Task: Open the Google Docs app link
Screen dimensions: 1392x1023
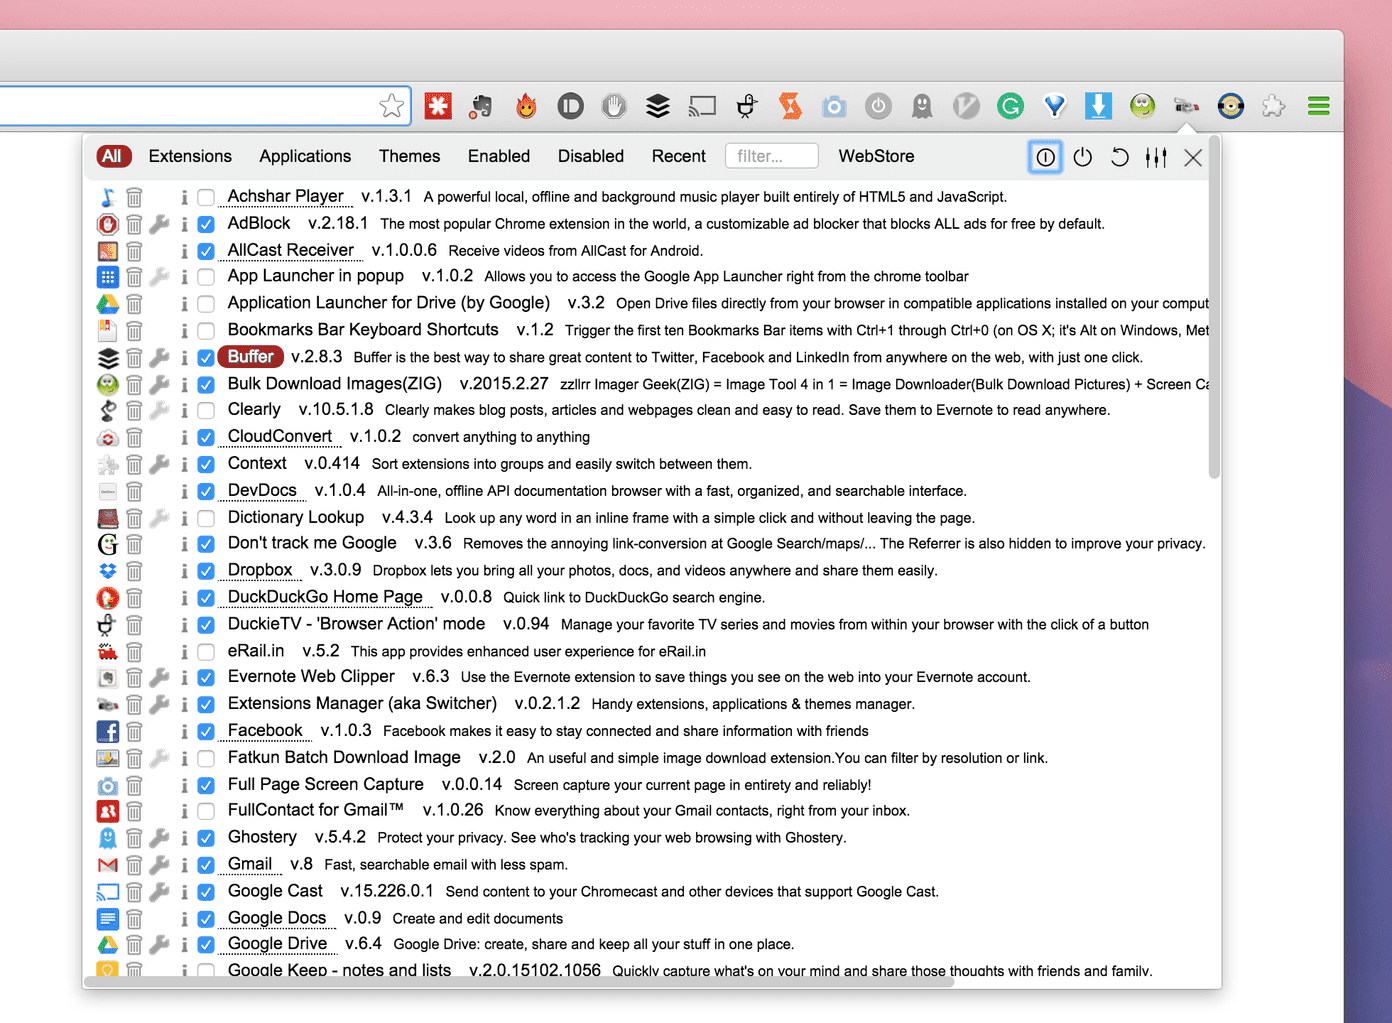Action: [277, 918]
